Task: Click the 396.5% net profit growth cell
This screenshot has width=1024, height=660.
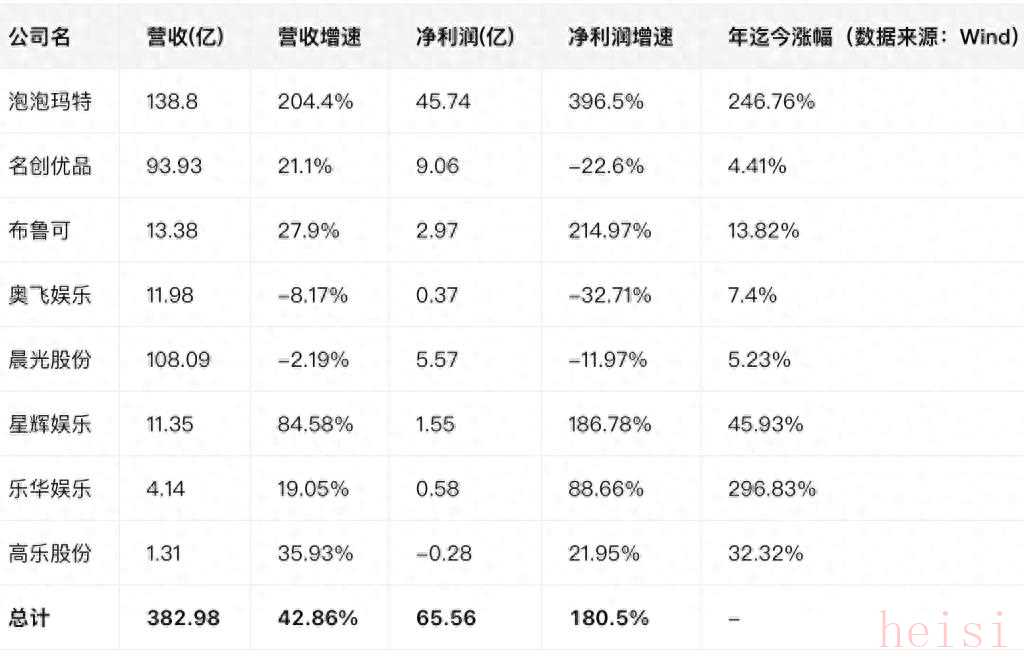Action: [606, 101]
